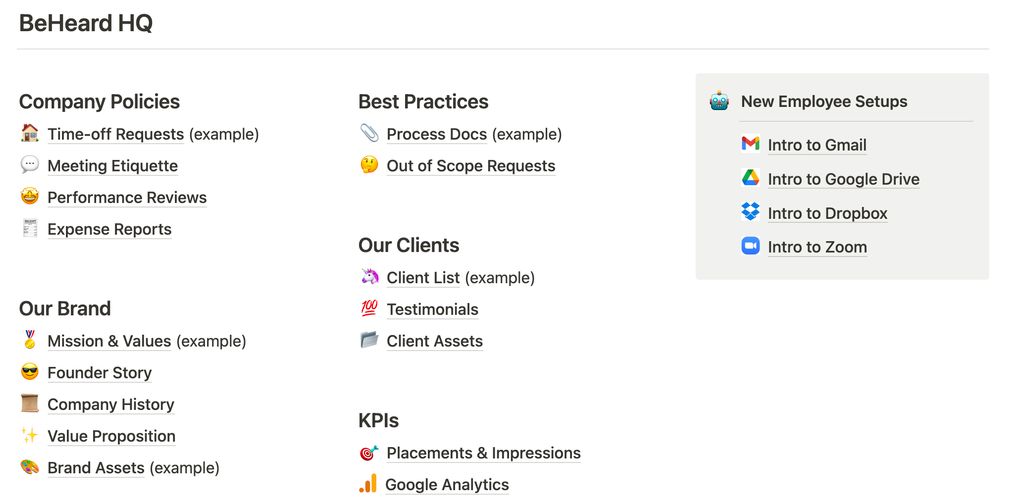
Task: Open the Company History page
Action: point(110,404)
